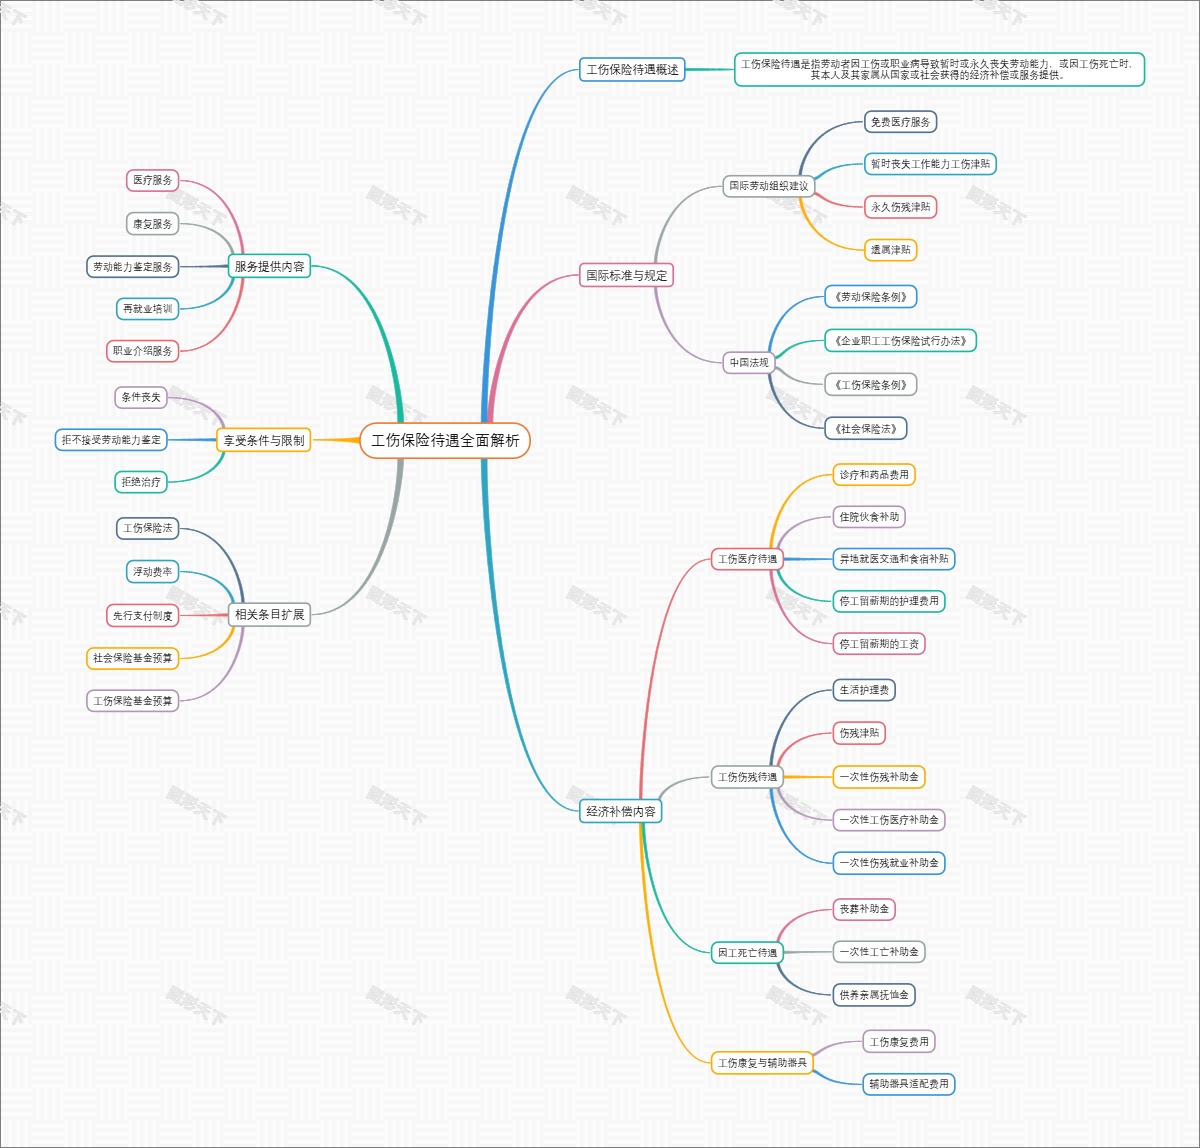Click the overview description text box
The image size is (1200, 1148).
[939, 69]
